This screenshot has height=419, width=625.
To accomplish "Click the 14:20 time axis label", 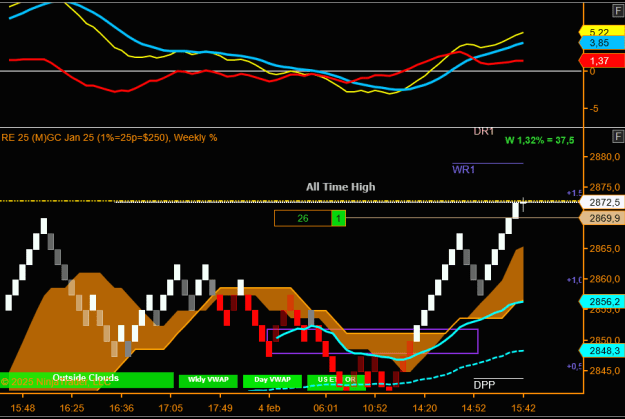I will (x=425, y=408).
